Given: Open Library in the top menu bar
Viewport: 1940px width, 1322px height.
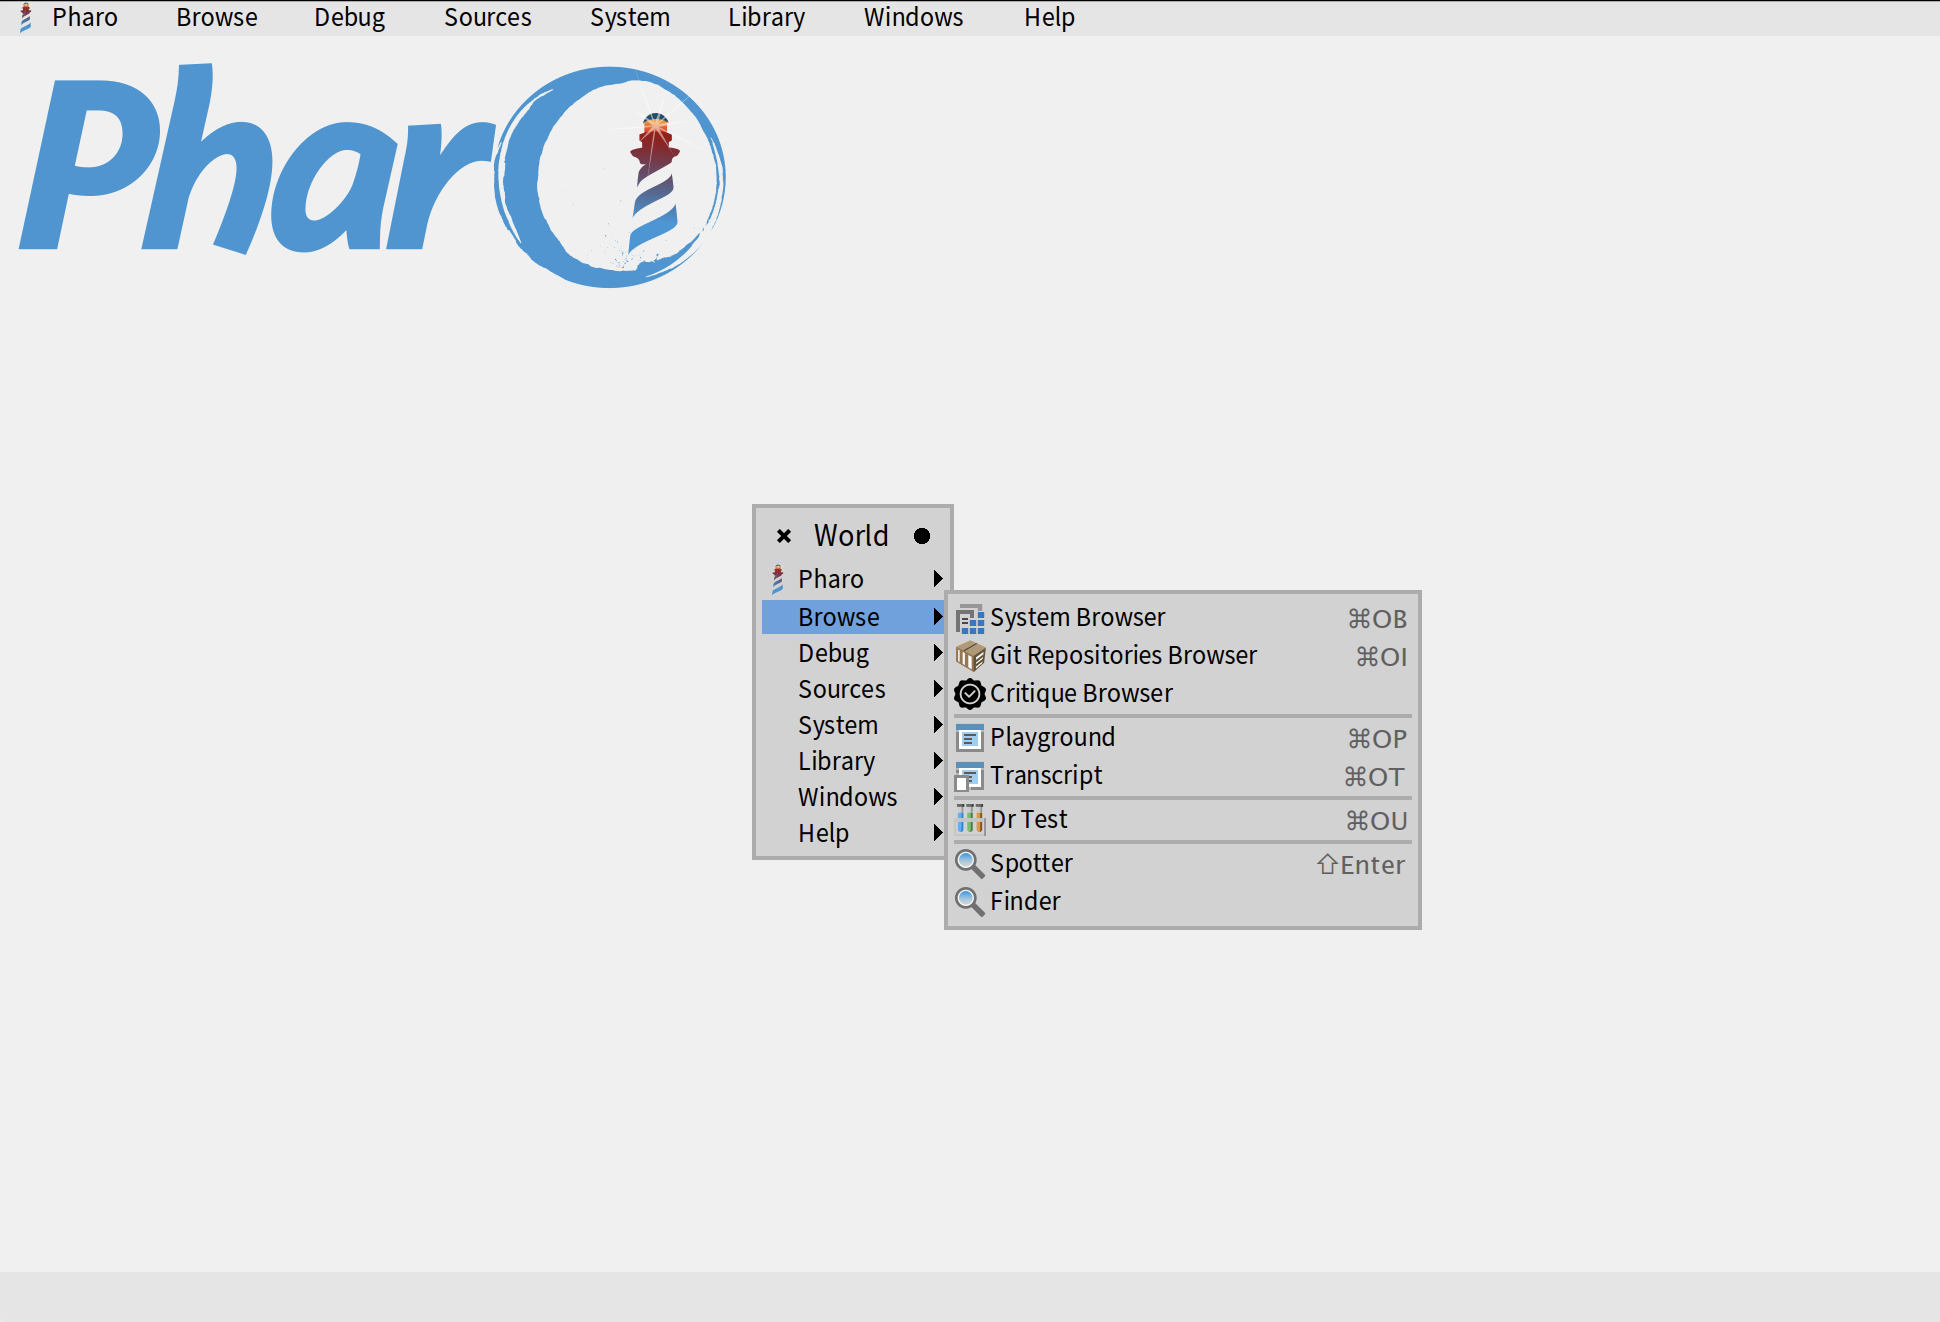Looking at the screenshot, I should click(x=766, y=18).
